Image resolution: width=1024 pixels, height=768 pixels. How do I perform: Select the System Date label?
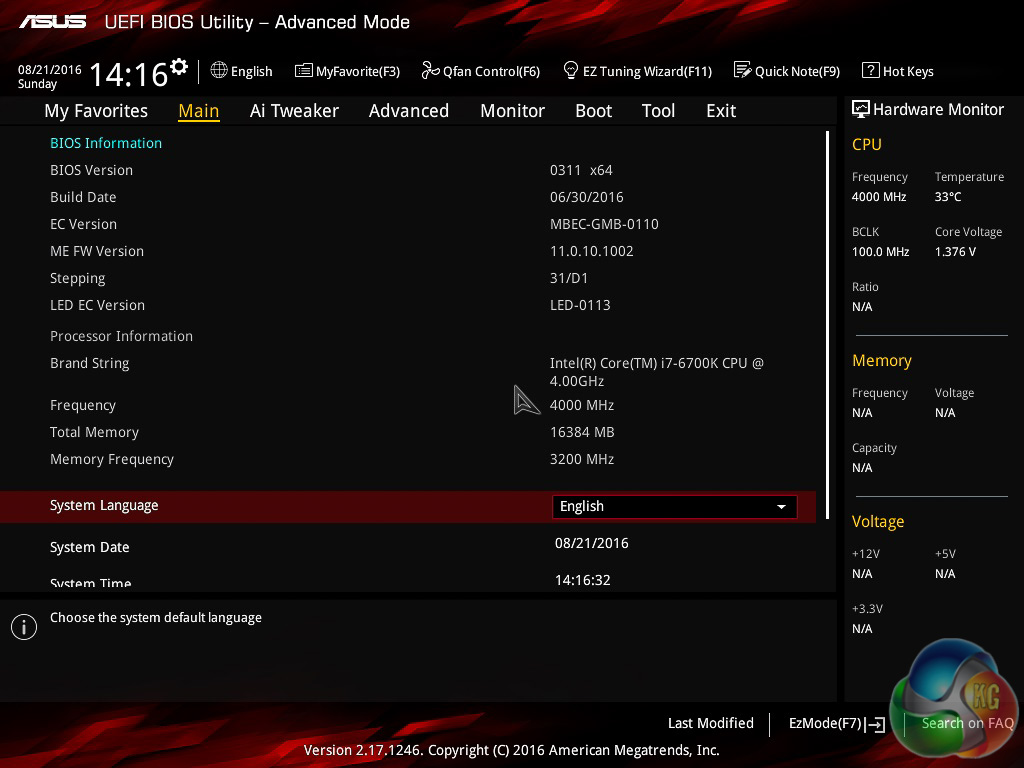click(89, 547)
